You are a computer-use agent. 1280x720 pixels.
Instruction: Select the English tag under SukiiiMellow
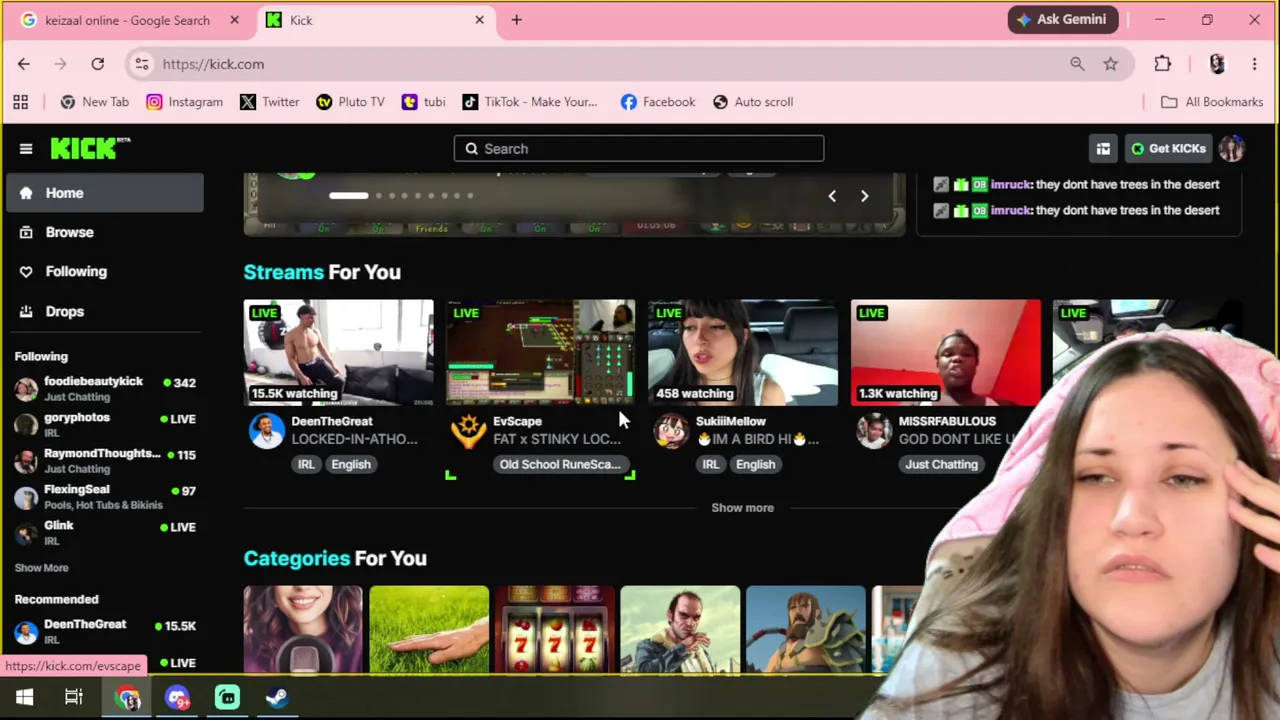point(756,464)
